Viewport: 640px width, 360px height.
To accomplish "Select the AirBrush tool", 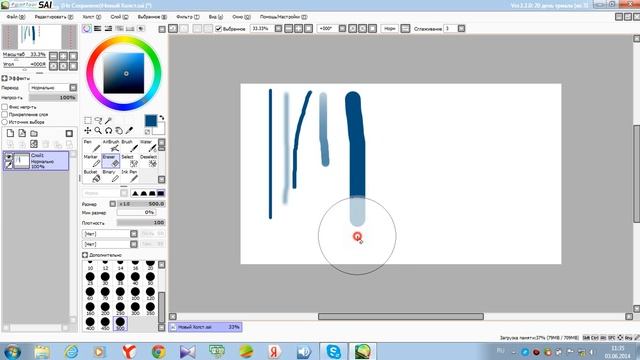I will click(111, 145).
